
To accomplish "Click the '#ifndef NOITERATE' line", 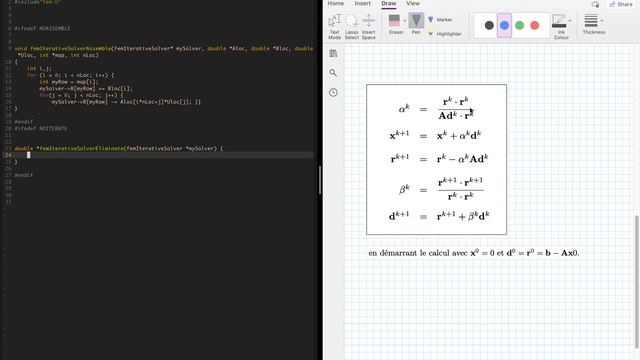I will point(41,128).
